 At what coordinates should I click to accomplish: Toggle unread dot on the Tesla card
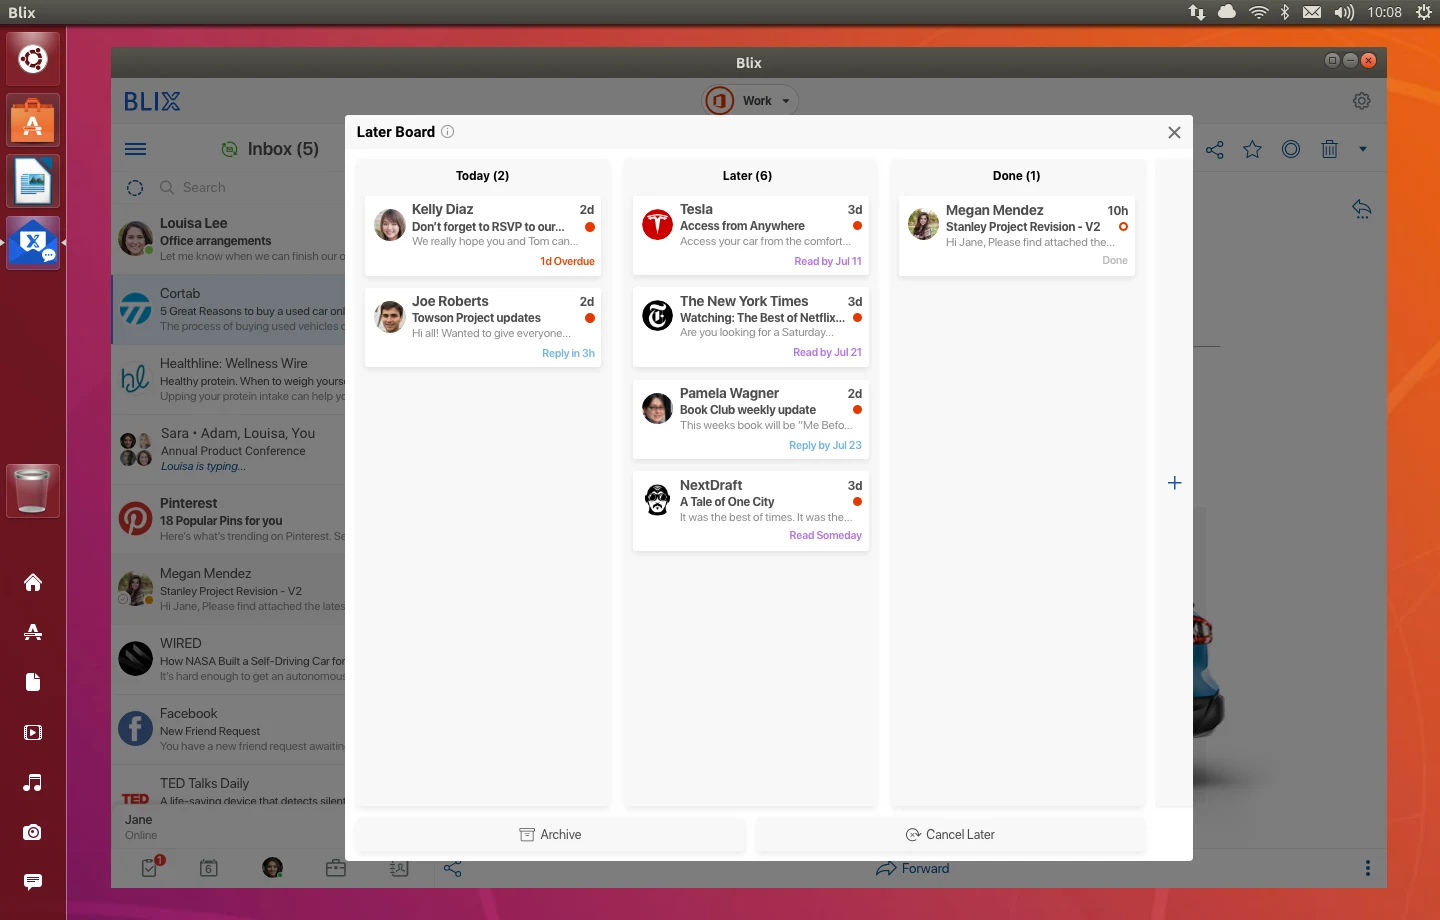click(857, 226)
